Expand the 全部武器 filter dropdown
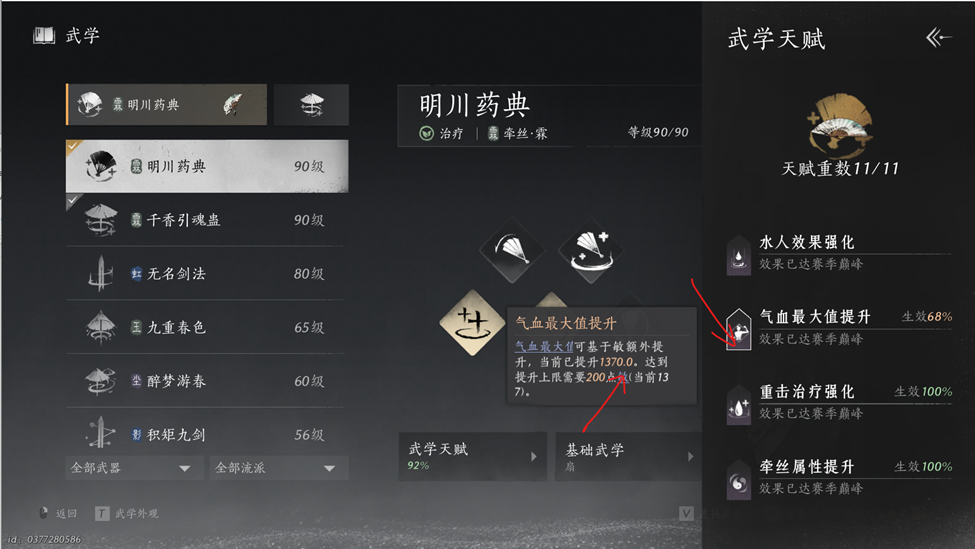Image resolution: width=975 pixels, height=549 pixels. click(x=134, y=468)
